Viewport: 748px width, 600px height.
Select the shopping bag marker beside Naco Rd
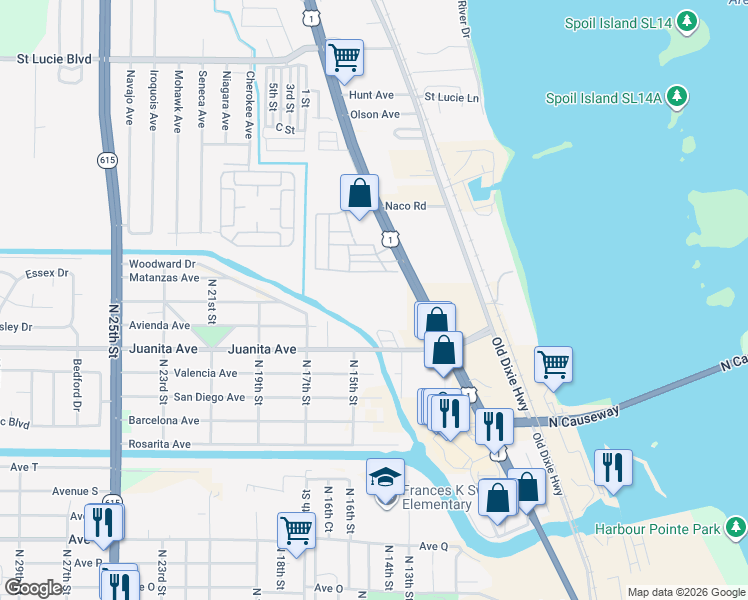click(359, 193)
